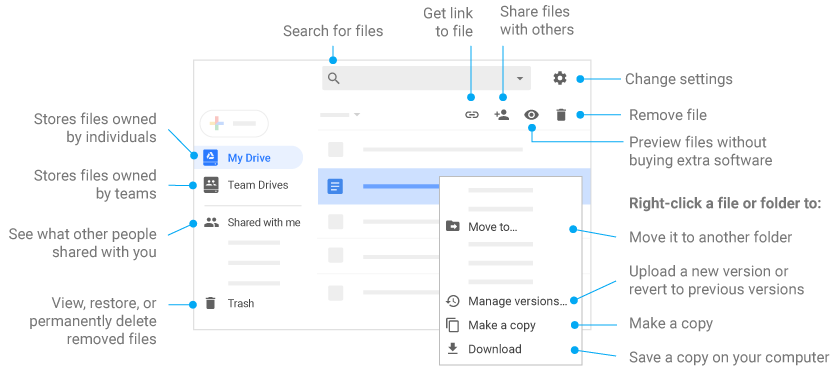Click the My Drive icon
Screen dimensions: 835x377
click(211, 158)
